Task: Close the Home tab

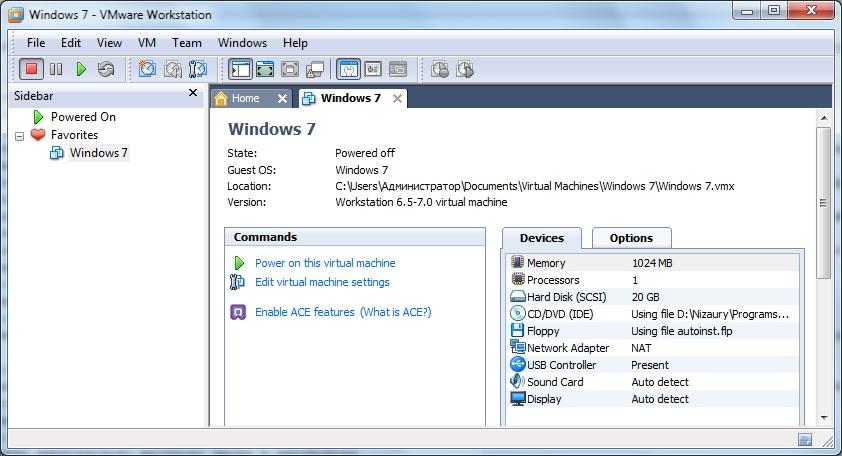Action: coord(282,98)
